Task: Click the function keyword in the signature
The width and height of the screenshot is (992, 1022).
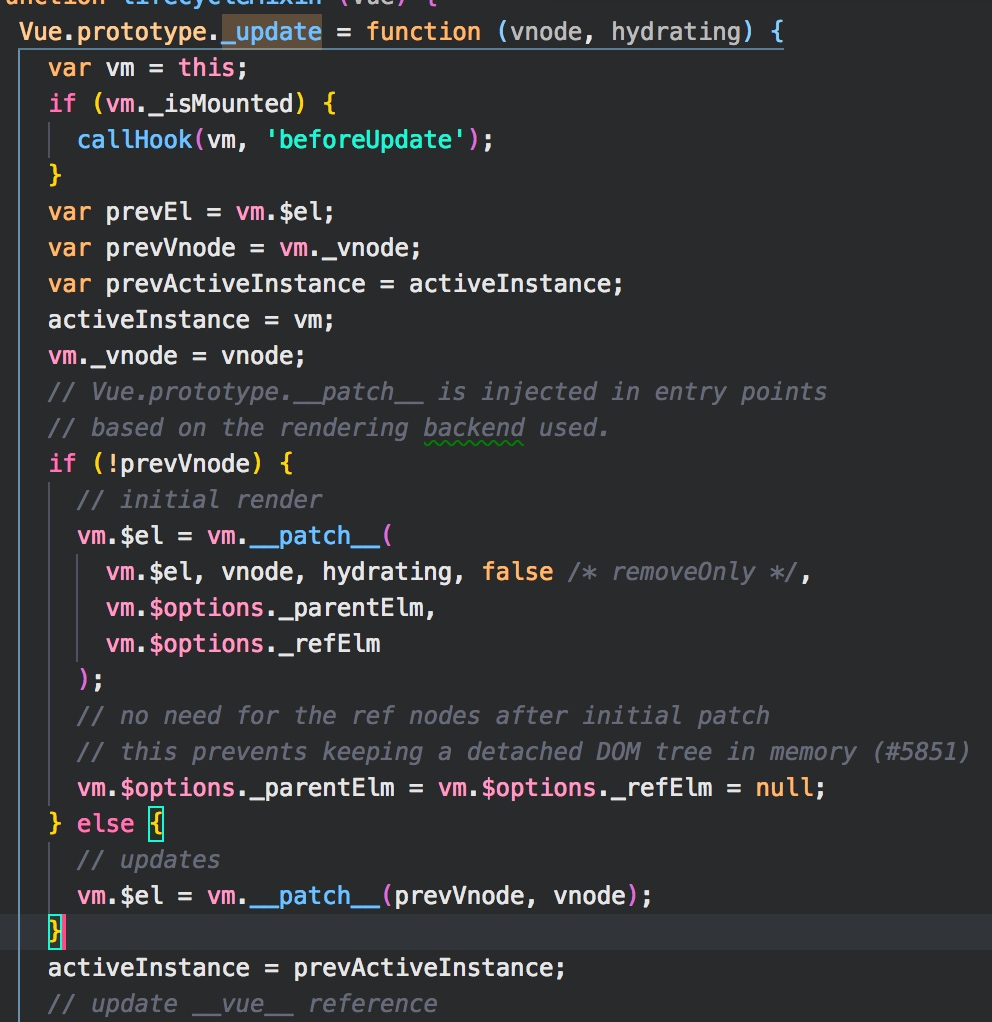Action: click(423, 31)
